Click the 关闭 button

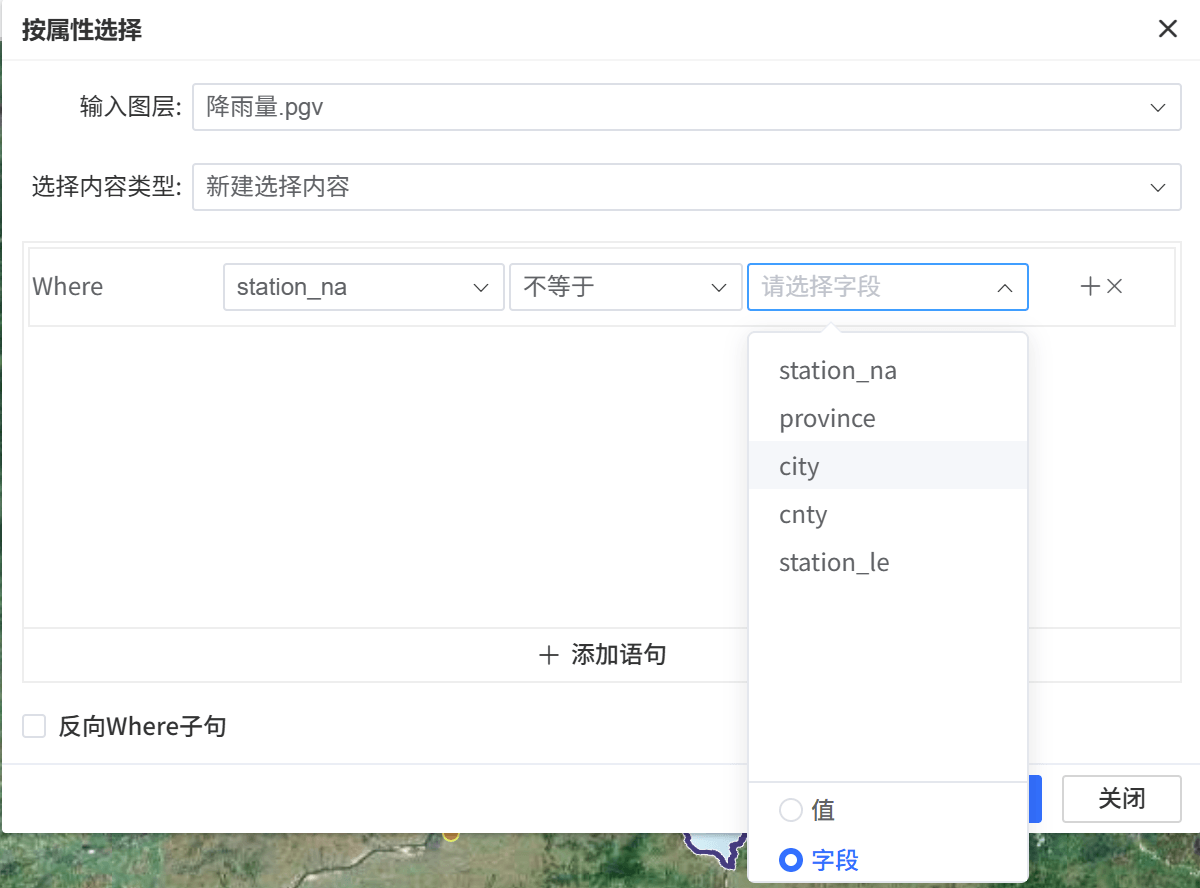(x=1121, y=799)
